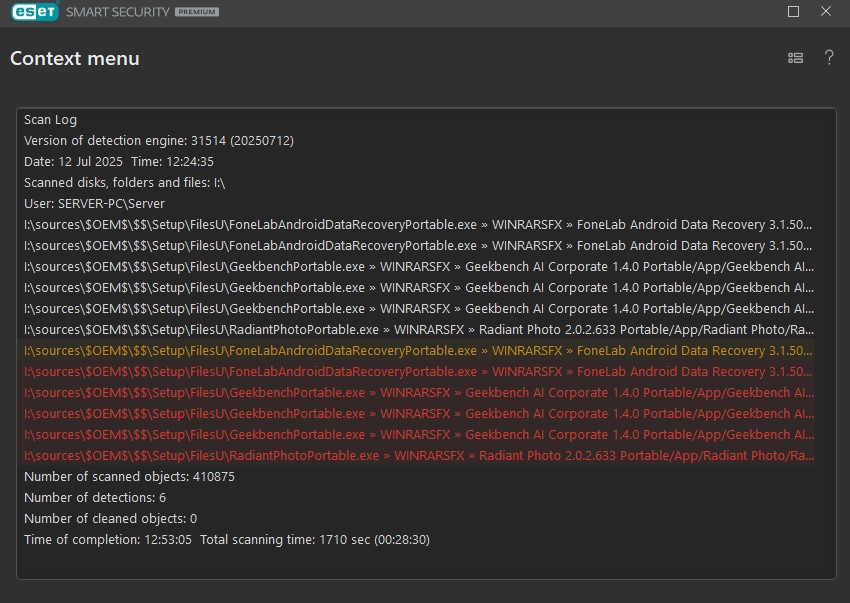Click the "SMART SECURITY" title text
The height and width of the screenshot is (603, 850).
pos(118,12)
